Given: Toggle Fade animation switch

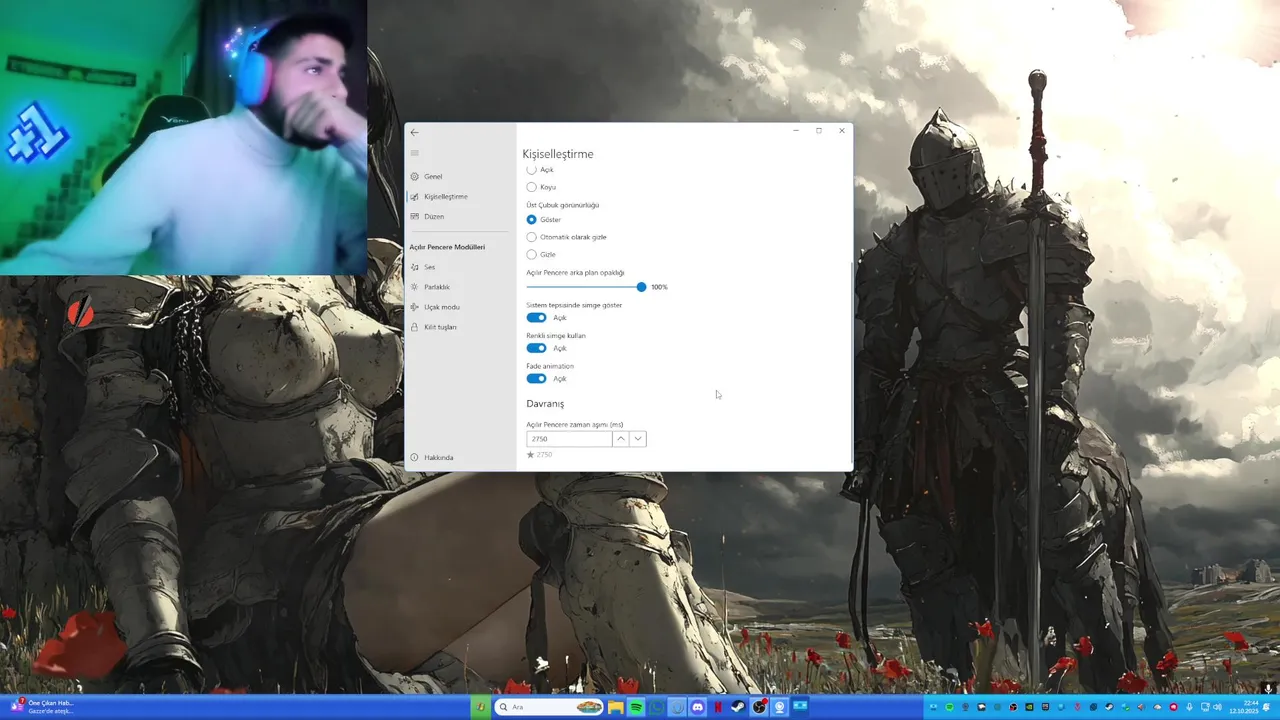Looking at the screenshot, I should tap(536, 379).
